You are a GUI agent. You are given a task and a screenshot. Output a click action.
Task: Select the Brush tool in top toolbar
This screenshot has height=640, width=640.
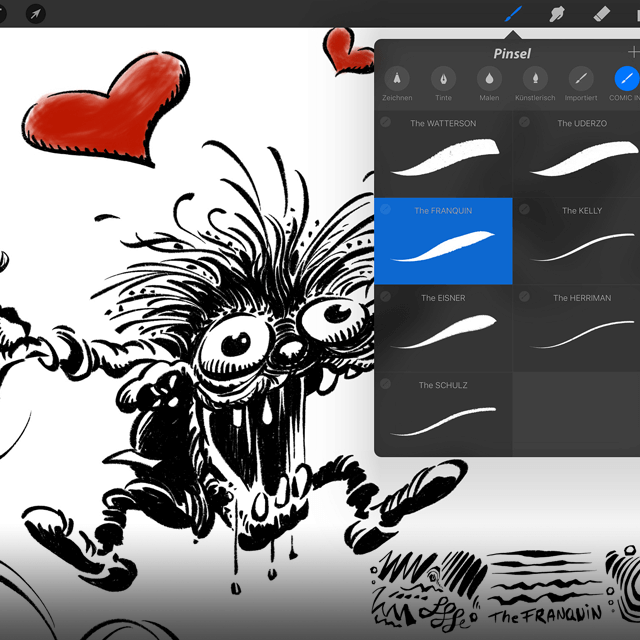[x=513, y=14]
